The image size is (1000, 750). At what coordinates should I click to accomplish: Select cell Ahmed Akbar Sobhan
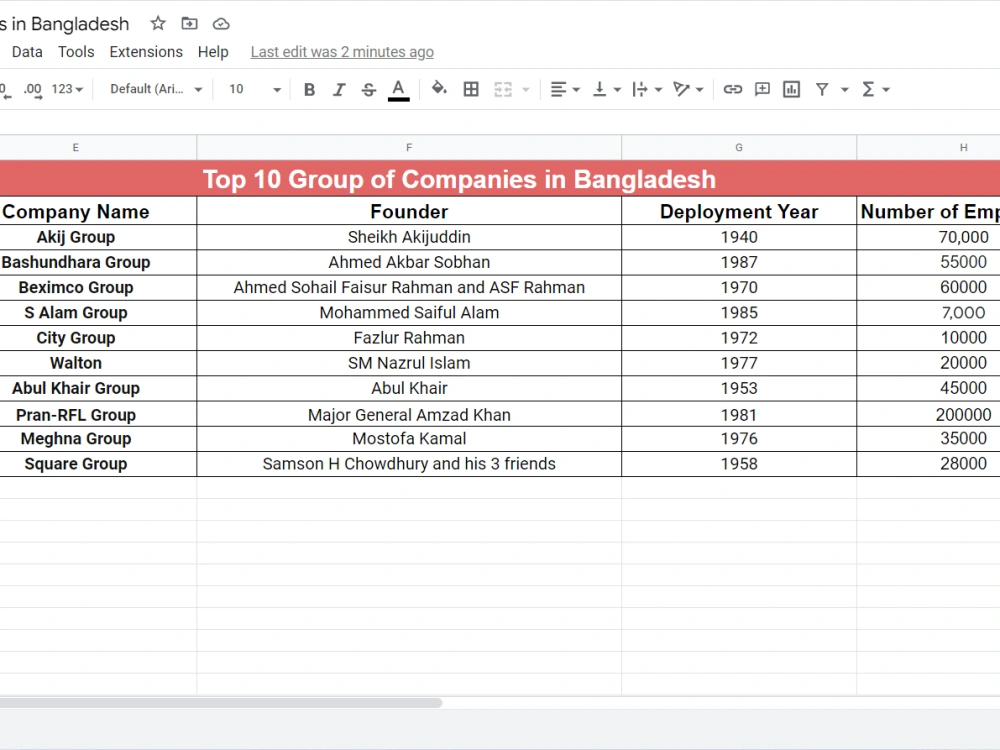click(x=409, y=262)
